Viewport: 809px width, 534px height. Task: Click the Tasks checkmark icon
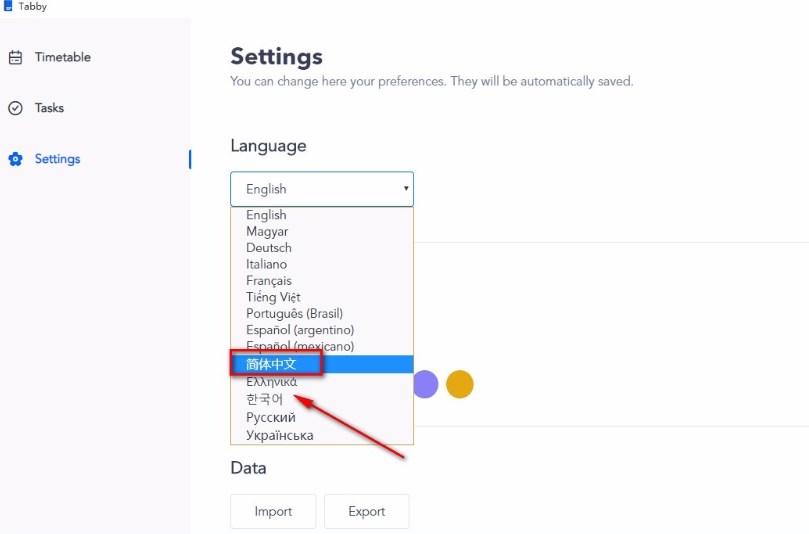click(15, 108)
